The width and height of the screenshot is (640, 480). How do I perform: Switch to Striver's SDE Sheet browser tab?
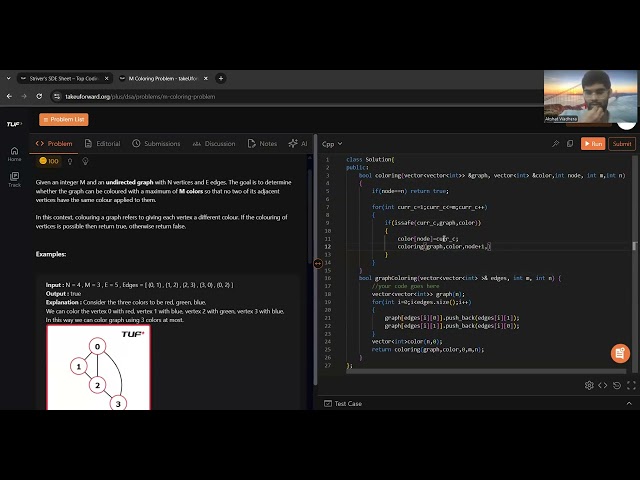(x=63, y=78)
